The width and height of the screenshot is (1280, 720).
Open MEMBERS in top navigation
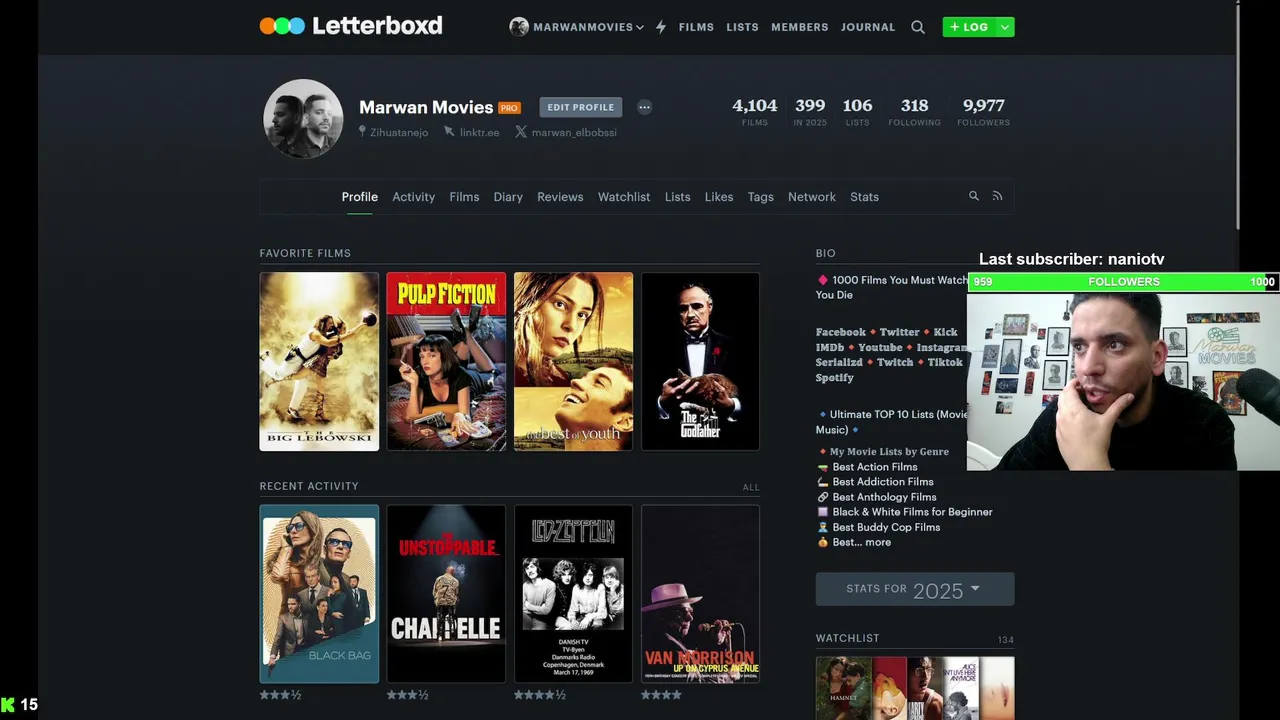800,27
